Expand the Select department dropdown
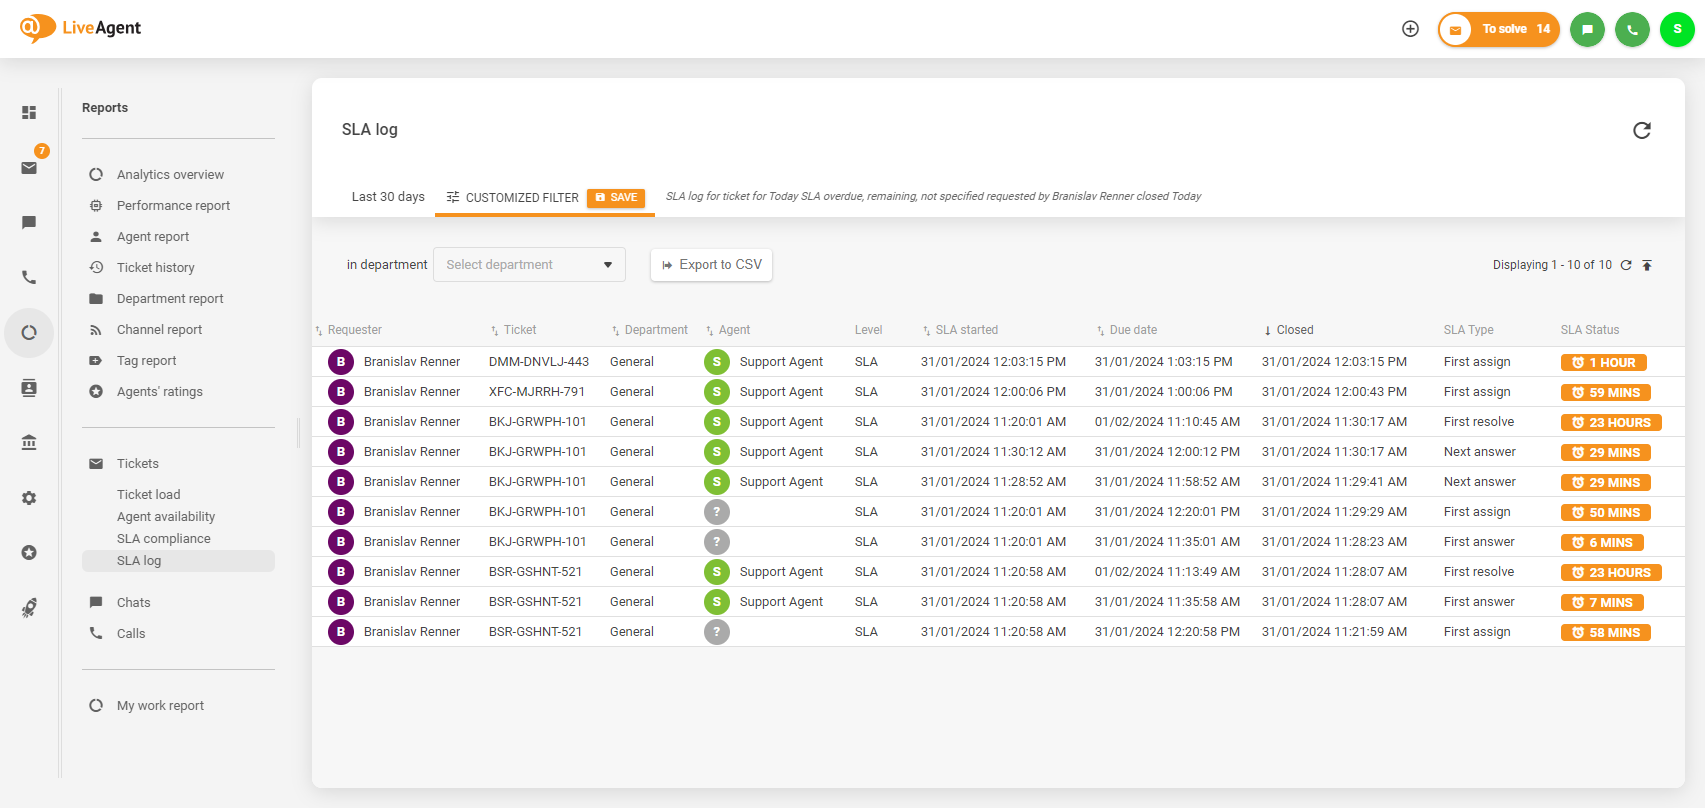Image resolution: width=1705 pixels, height=808 pixels. click(529, 265)
